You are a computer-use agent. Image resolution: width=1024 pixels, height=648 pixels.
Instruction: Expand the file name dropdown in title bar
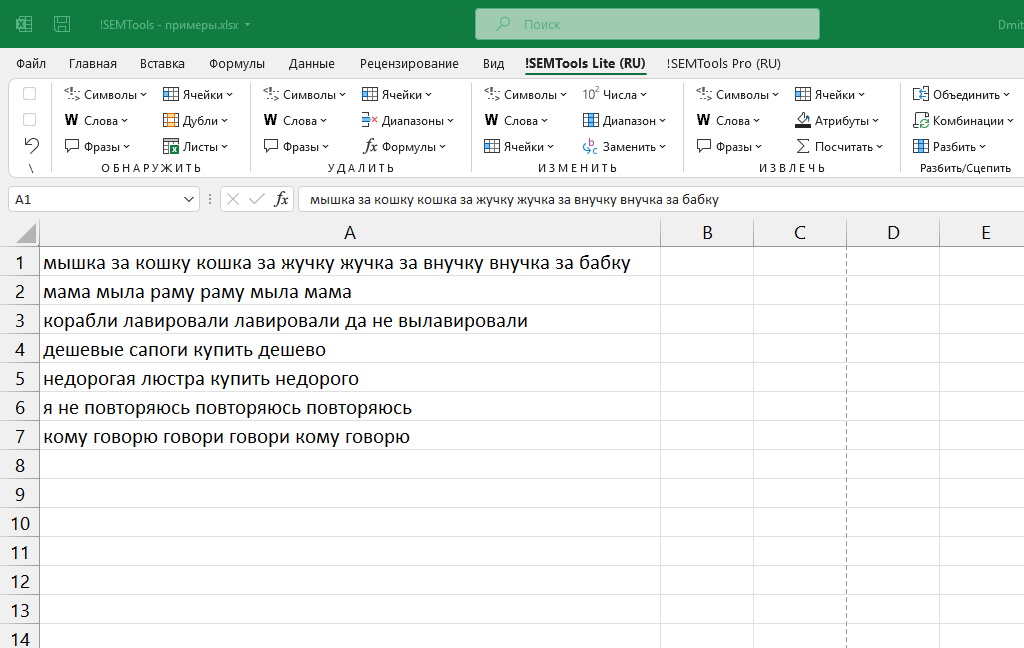pos(248,25)
